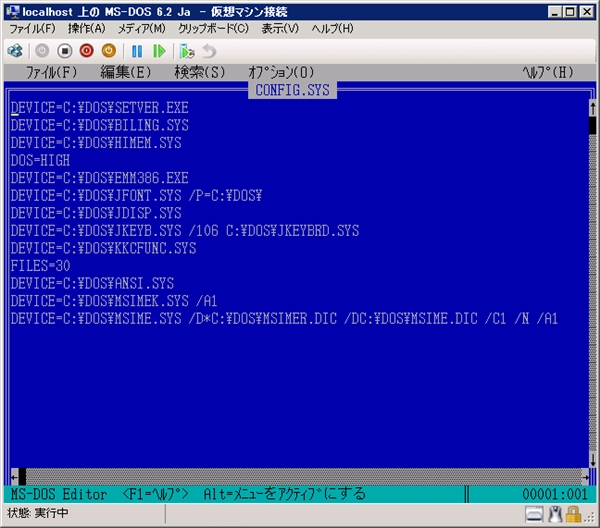Viewport: 600px width, 528px height.
Task: Turn off the virtual machine with the stop icon
Action: (65, 51)
